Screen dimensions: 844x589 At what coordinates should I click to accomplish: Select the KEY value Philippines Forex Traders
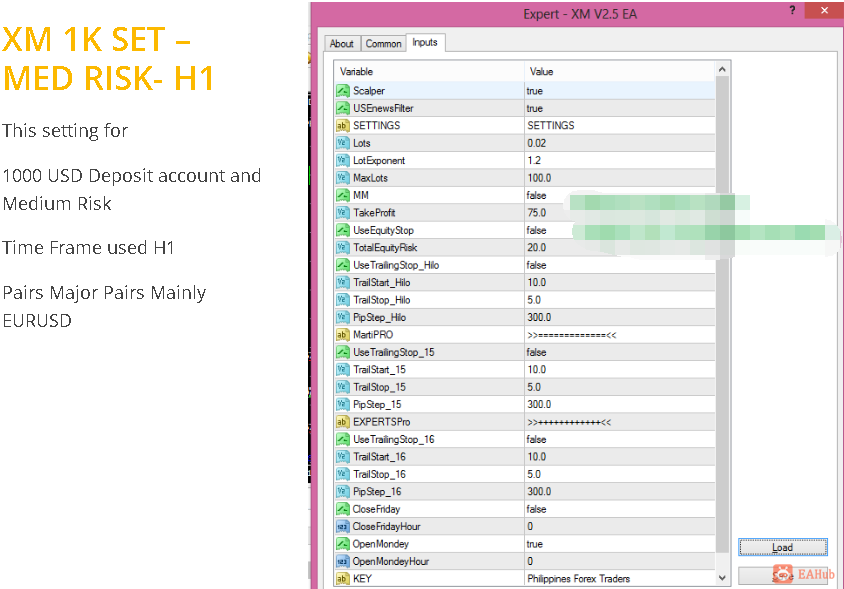[x=620, y=579]
